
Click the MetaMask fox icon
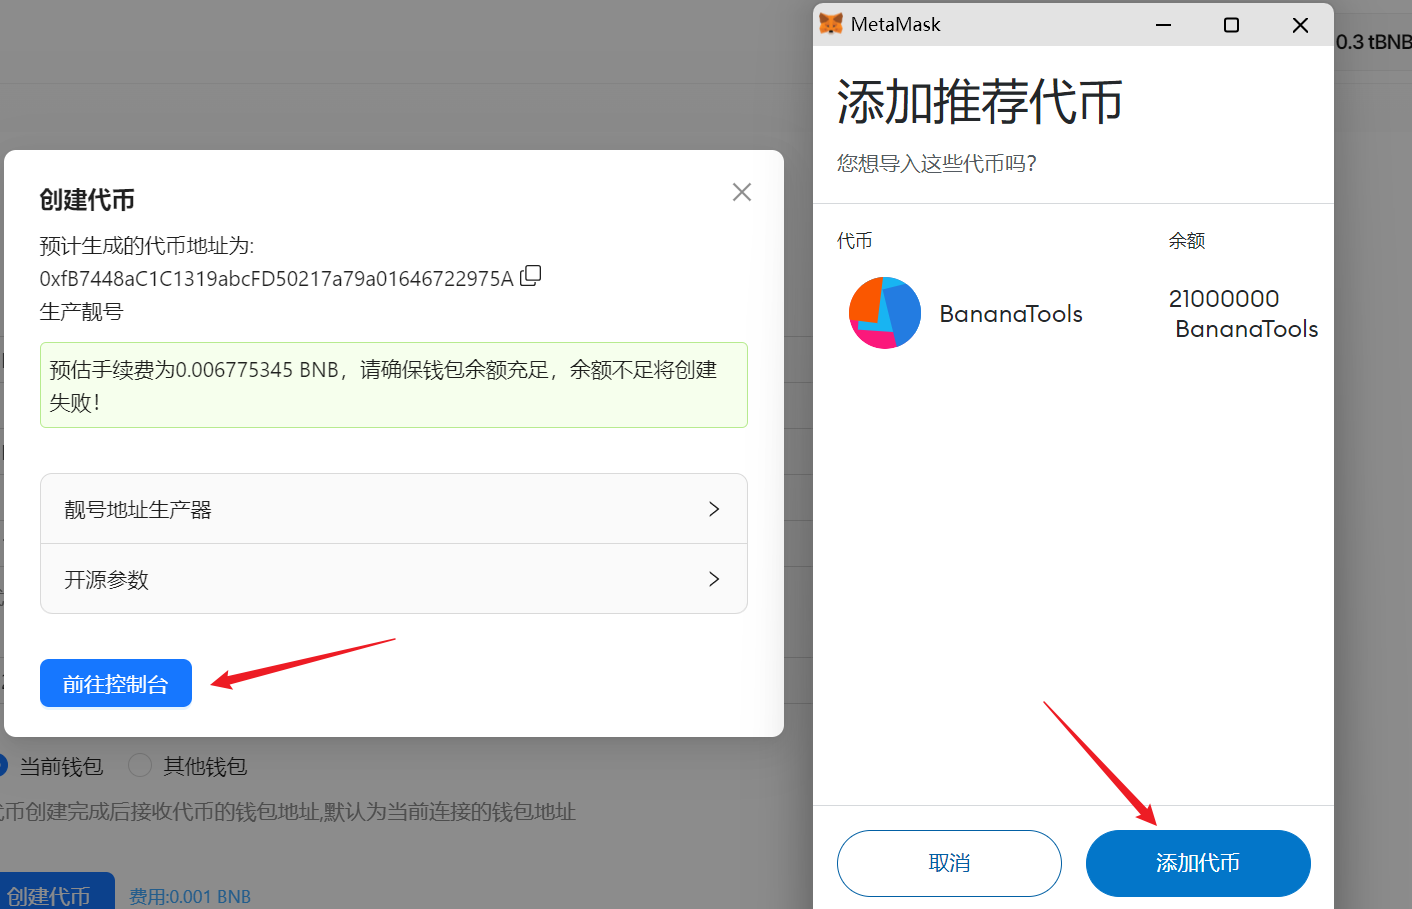pyautogui.click(x=830, y=24)
